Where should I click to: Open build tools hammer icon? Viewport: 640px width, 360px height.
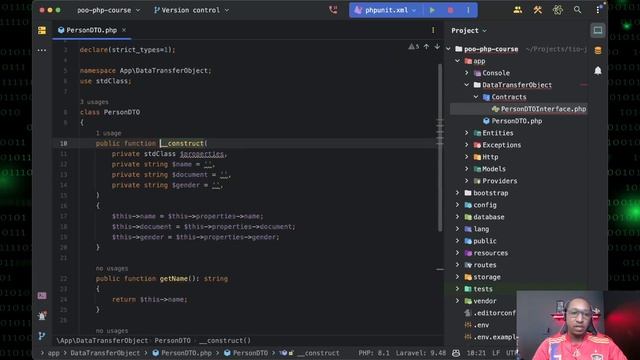click(x=538, y=10)
